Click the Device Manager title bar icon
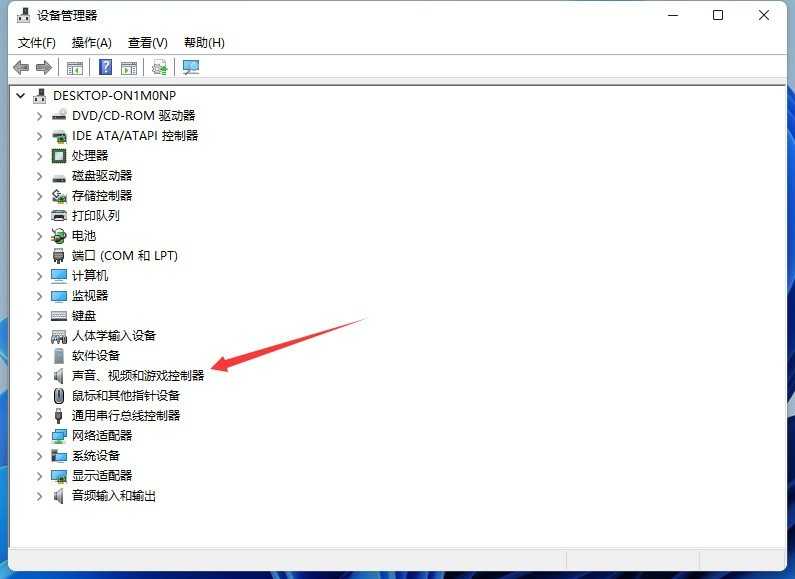 [23, 15]
